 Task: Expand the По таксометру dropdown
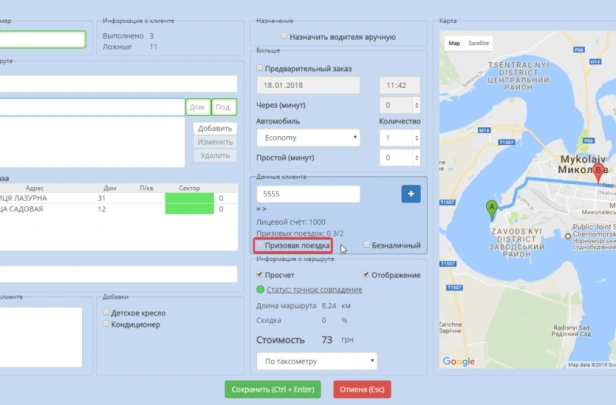316,360
